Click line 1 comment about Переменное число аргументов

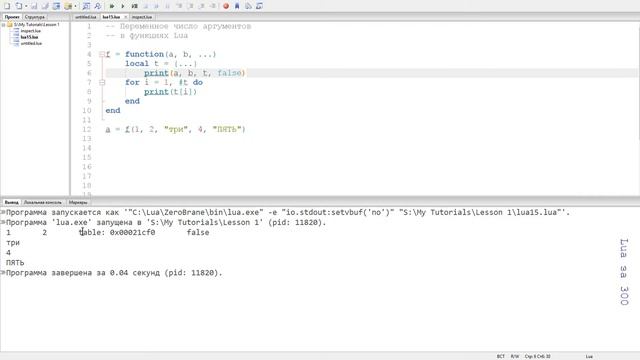178,26
